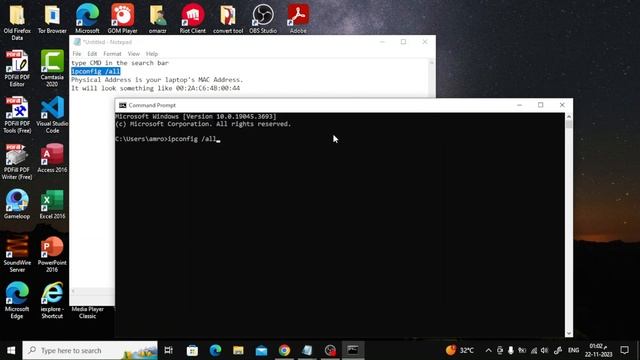Open Microsoft Edge icon in top desktop row
Image resolution: width=640 pixels, height=360 pixels.
(x=87, y=19)
